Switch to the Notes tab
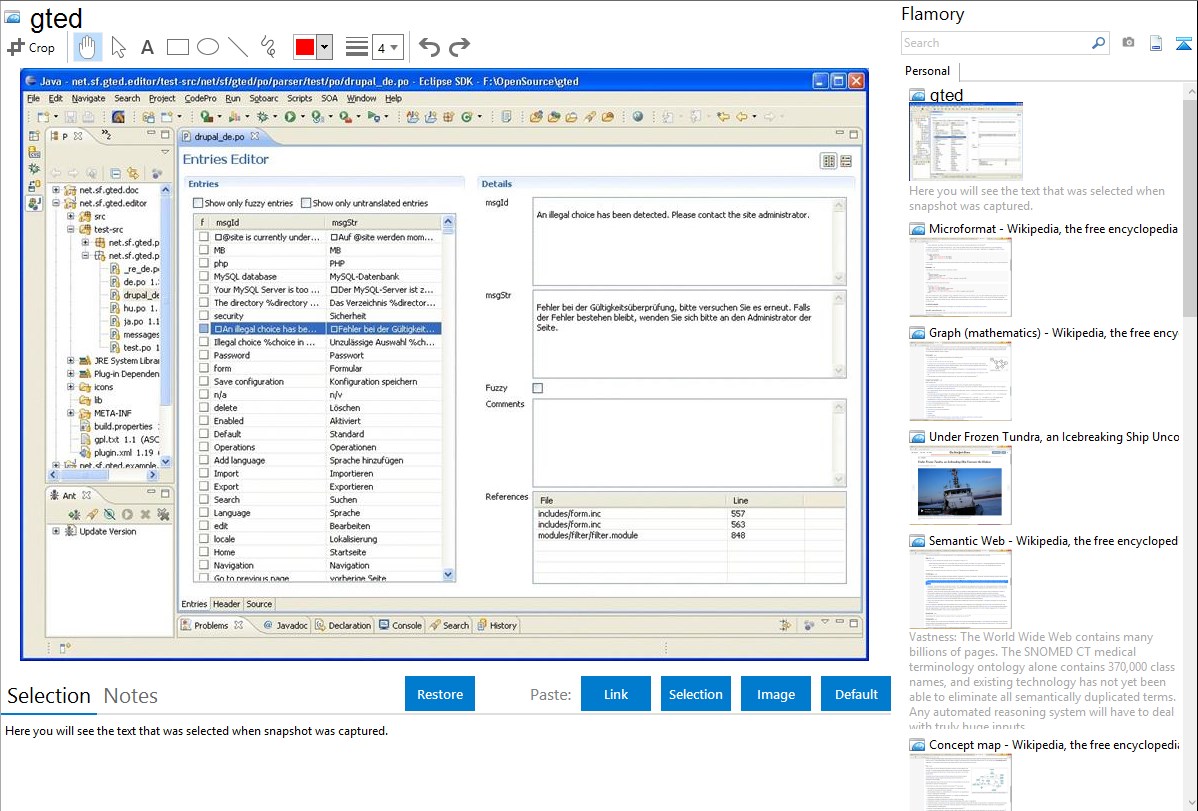 coord(130,696)
